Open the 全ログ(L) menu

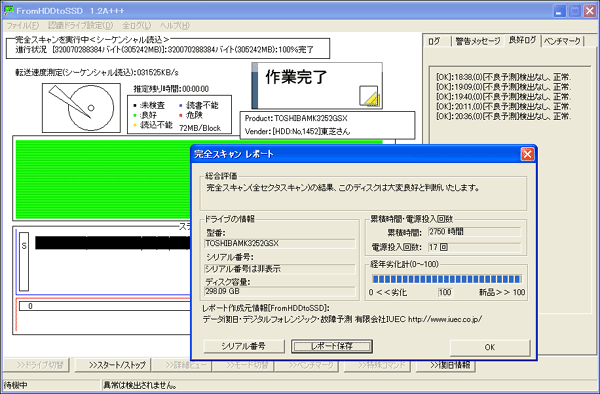coord(137,26)
